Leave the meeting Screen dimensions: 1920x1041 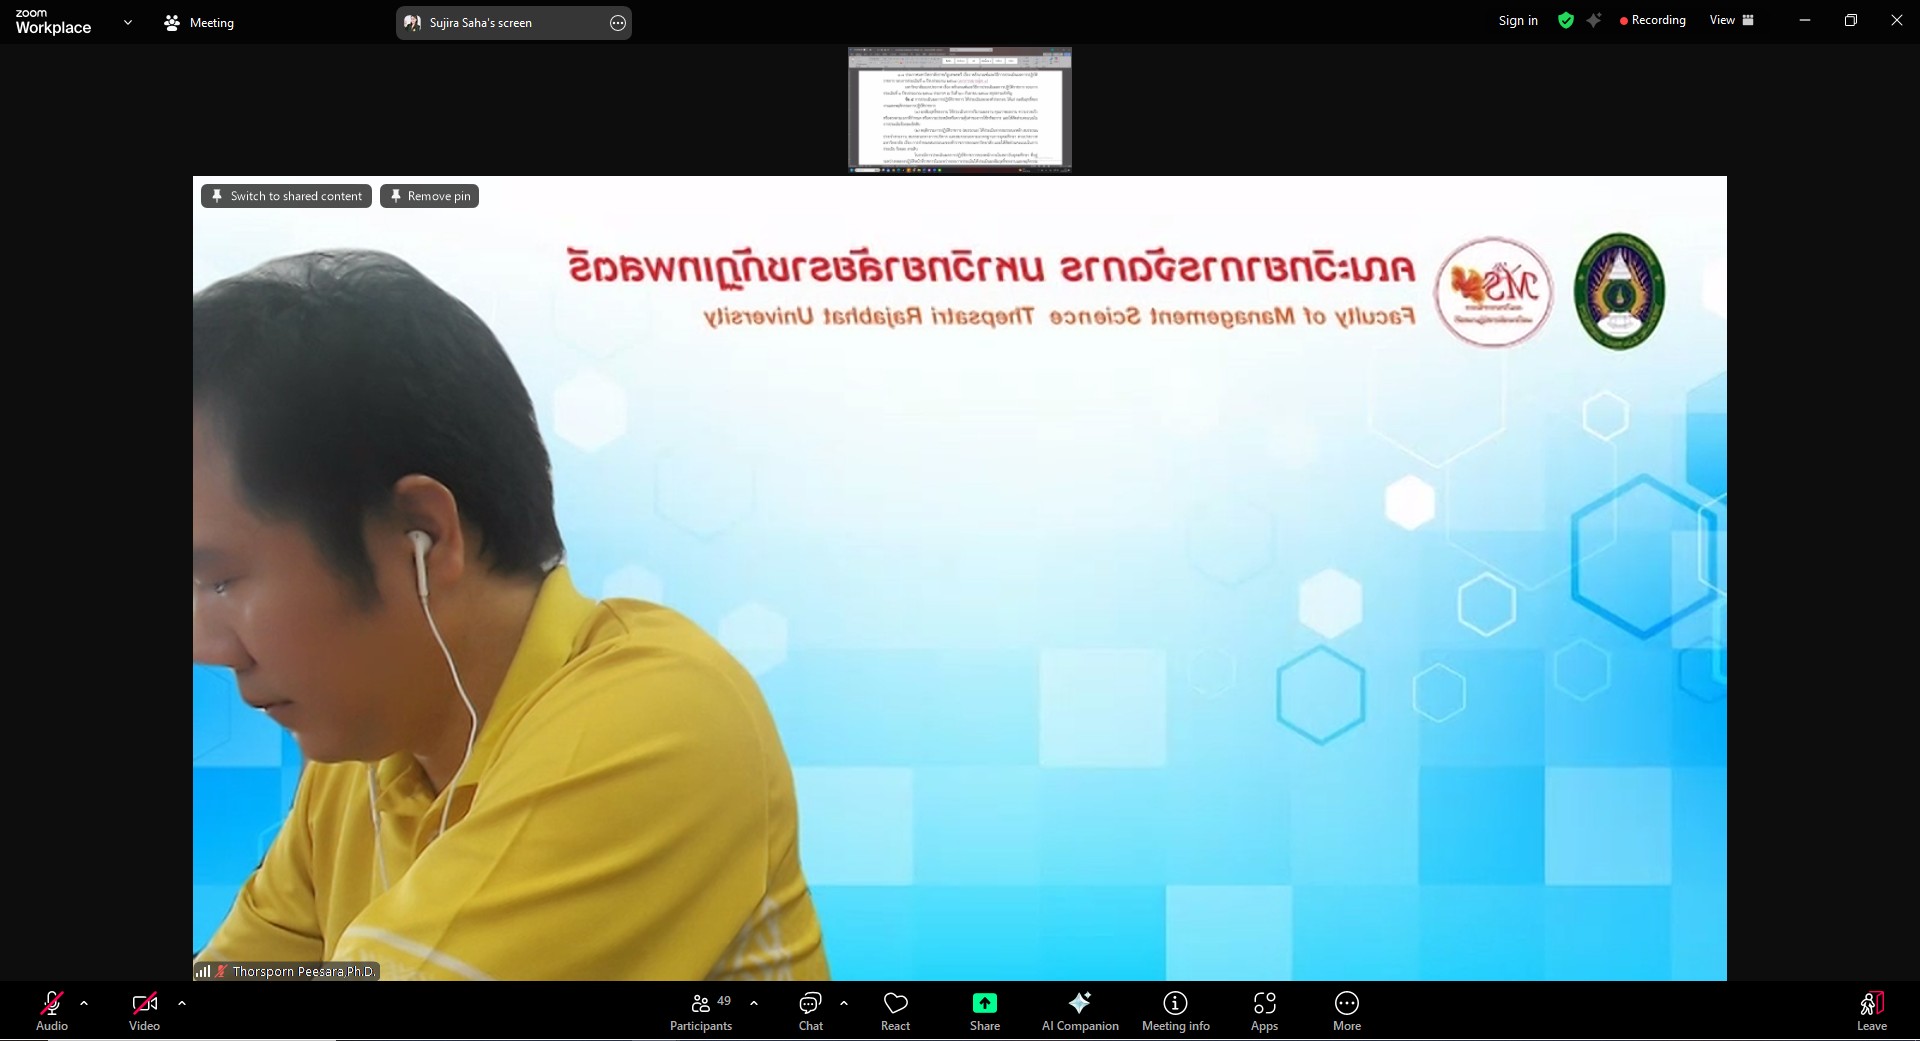(1871, 1010)
